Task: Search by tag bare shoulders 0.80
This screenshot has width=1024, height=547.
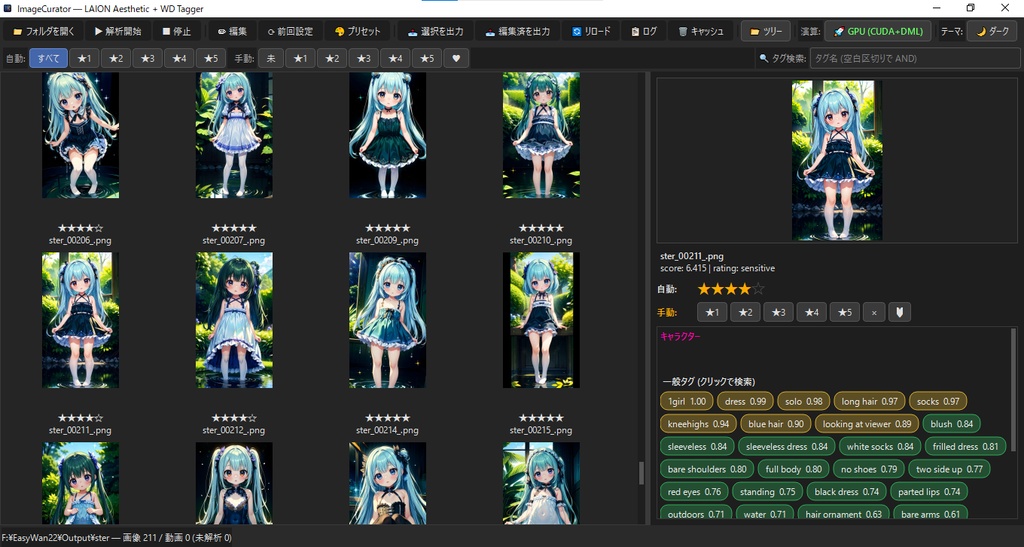Action: [707, 469]
